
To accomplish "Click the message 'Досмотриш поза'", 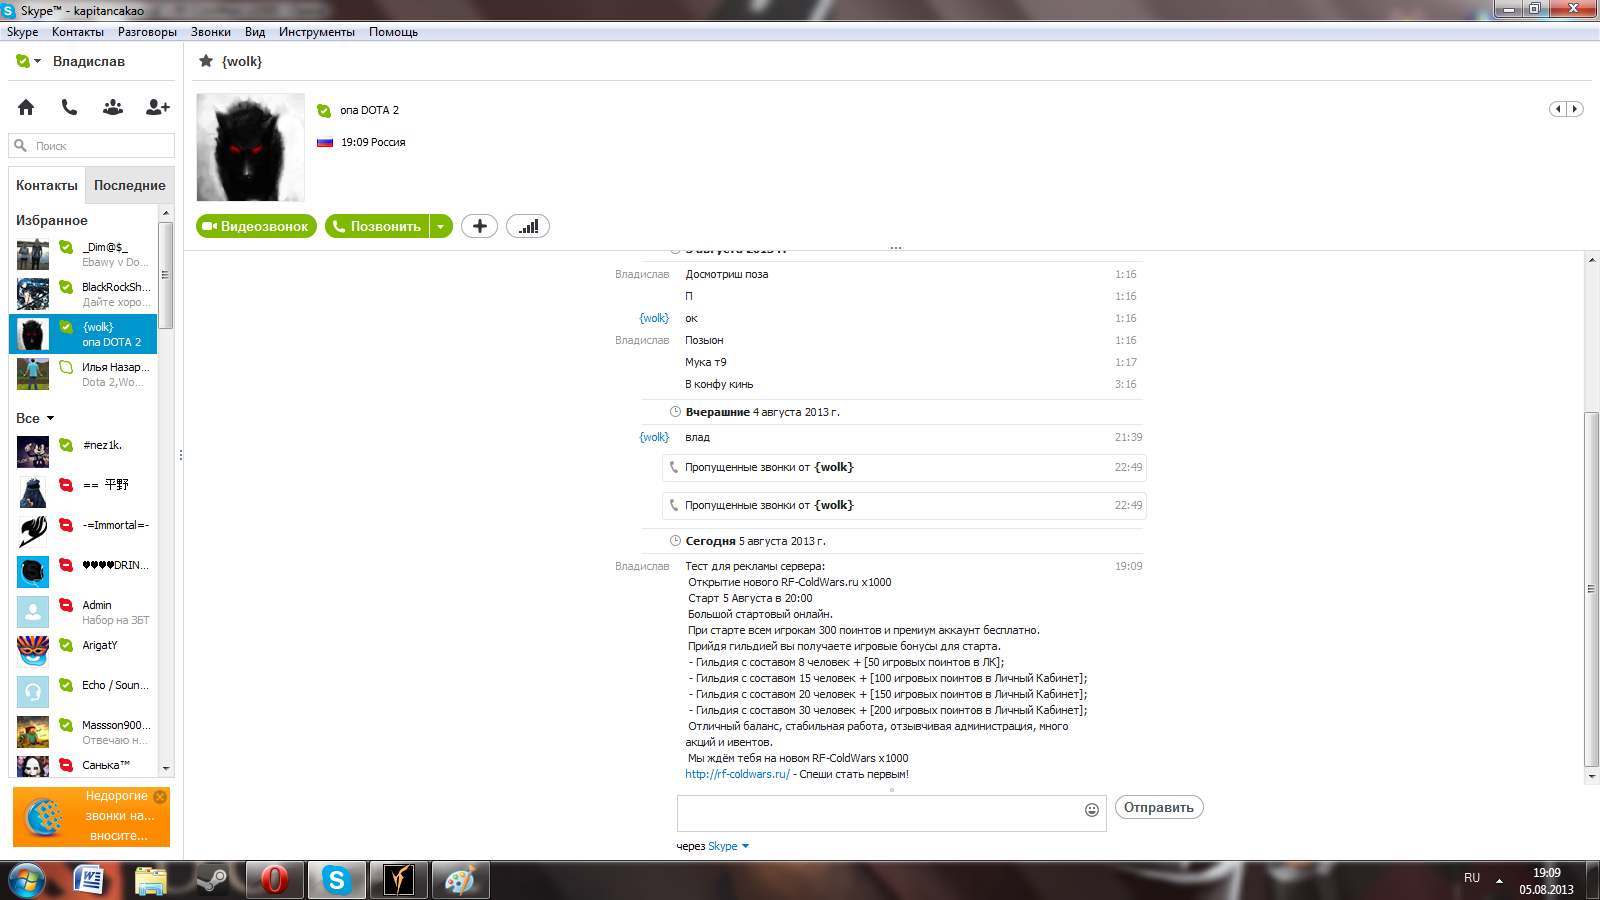I will pos(727,274).
